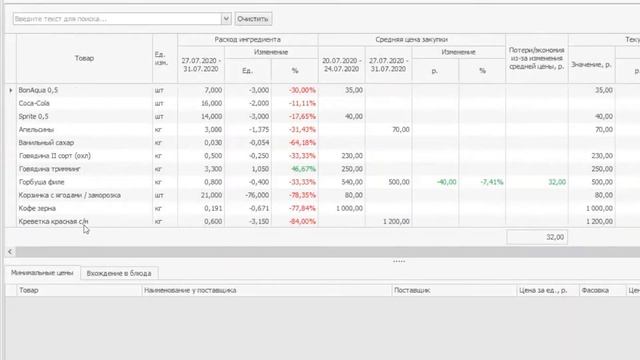640x360 pixels.
Task: Click the Очистить button
Action: click(x=253, y=19)
